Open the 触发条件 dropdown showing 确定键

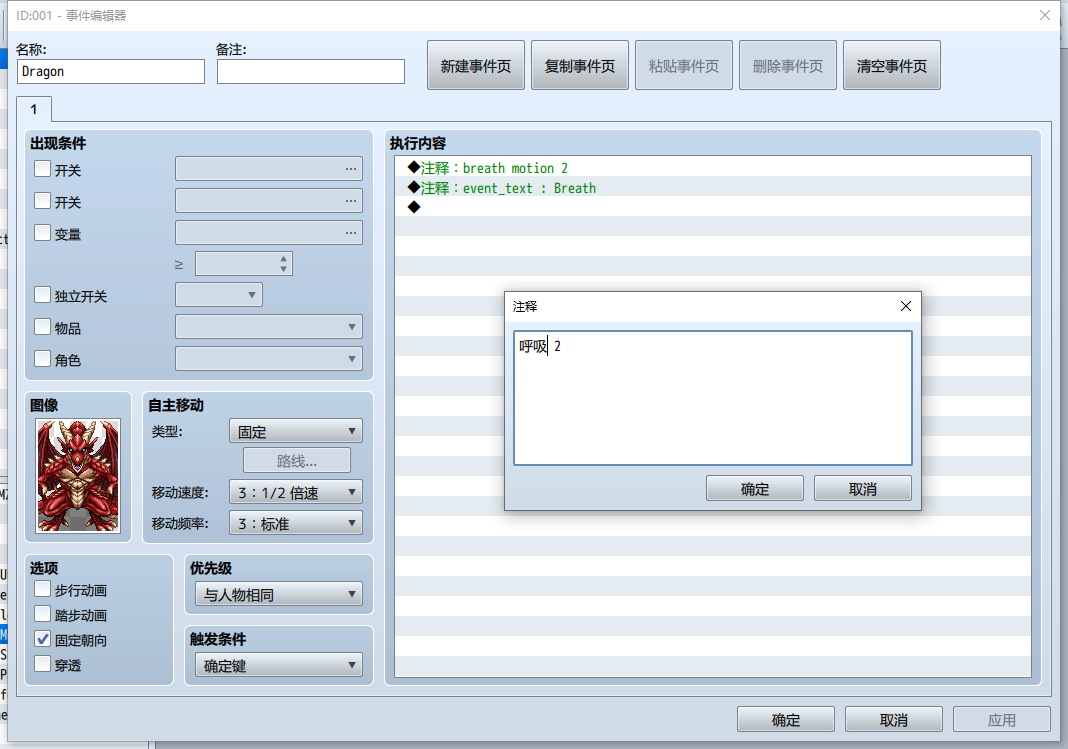coord(279,665)
